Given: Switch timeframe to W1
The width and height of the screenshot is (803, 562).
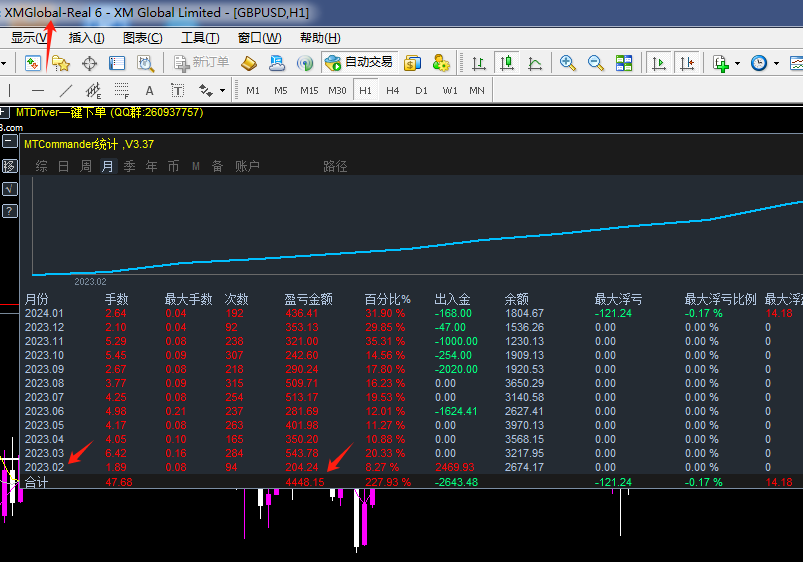Looking at the screenshot, I should [x=450, y=91].
